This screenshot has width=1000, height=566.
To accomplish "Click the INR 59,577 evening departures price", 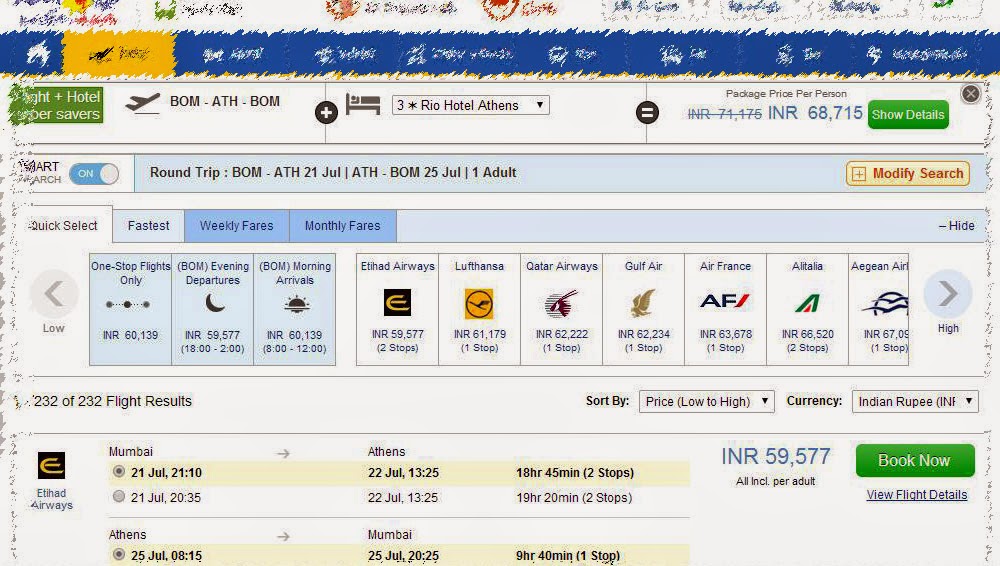I will [212, 335].
